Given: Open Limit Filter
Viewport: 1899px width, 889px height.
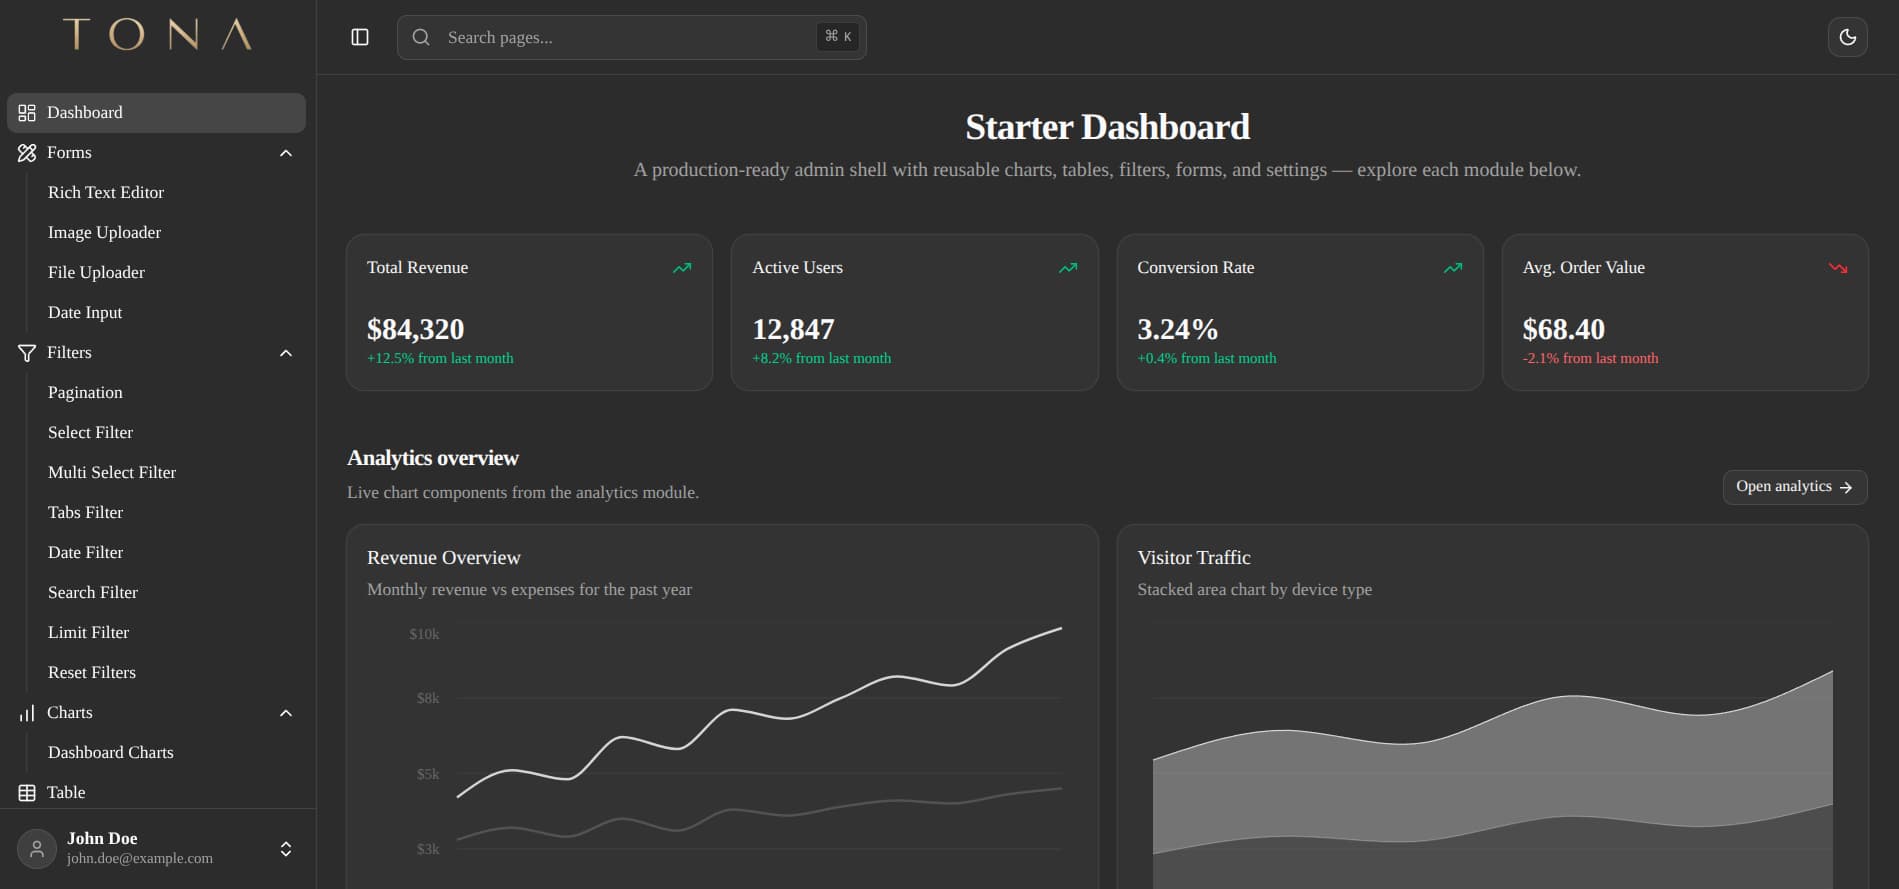Looking at the screenshot, I should (x=88, y=632).
